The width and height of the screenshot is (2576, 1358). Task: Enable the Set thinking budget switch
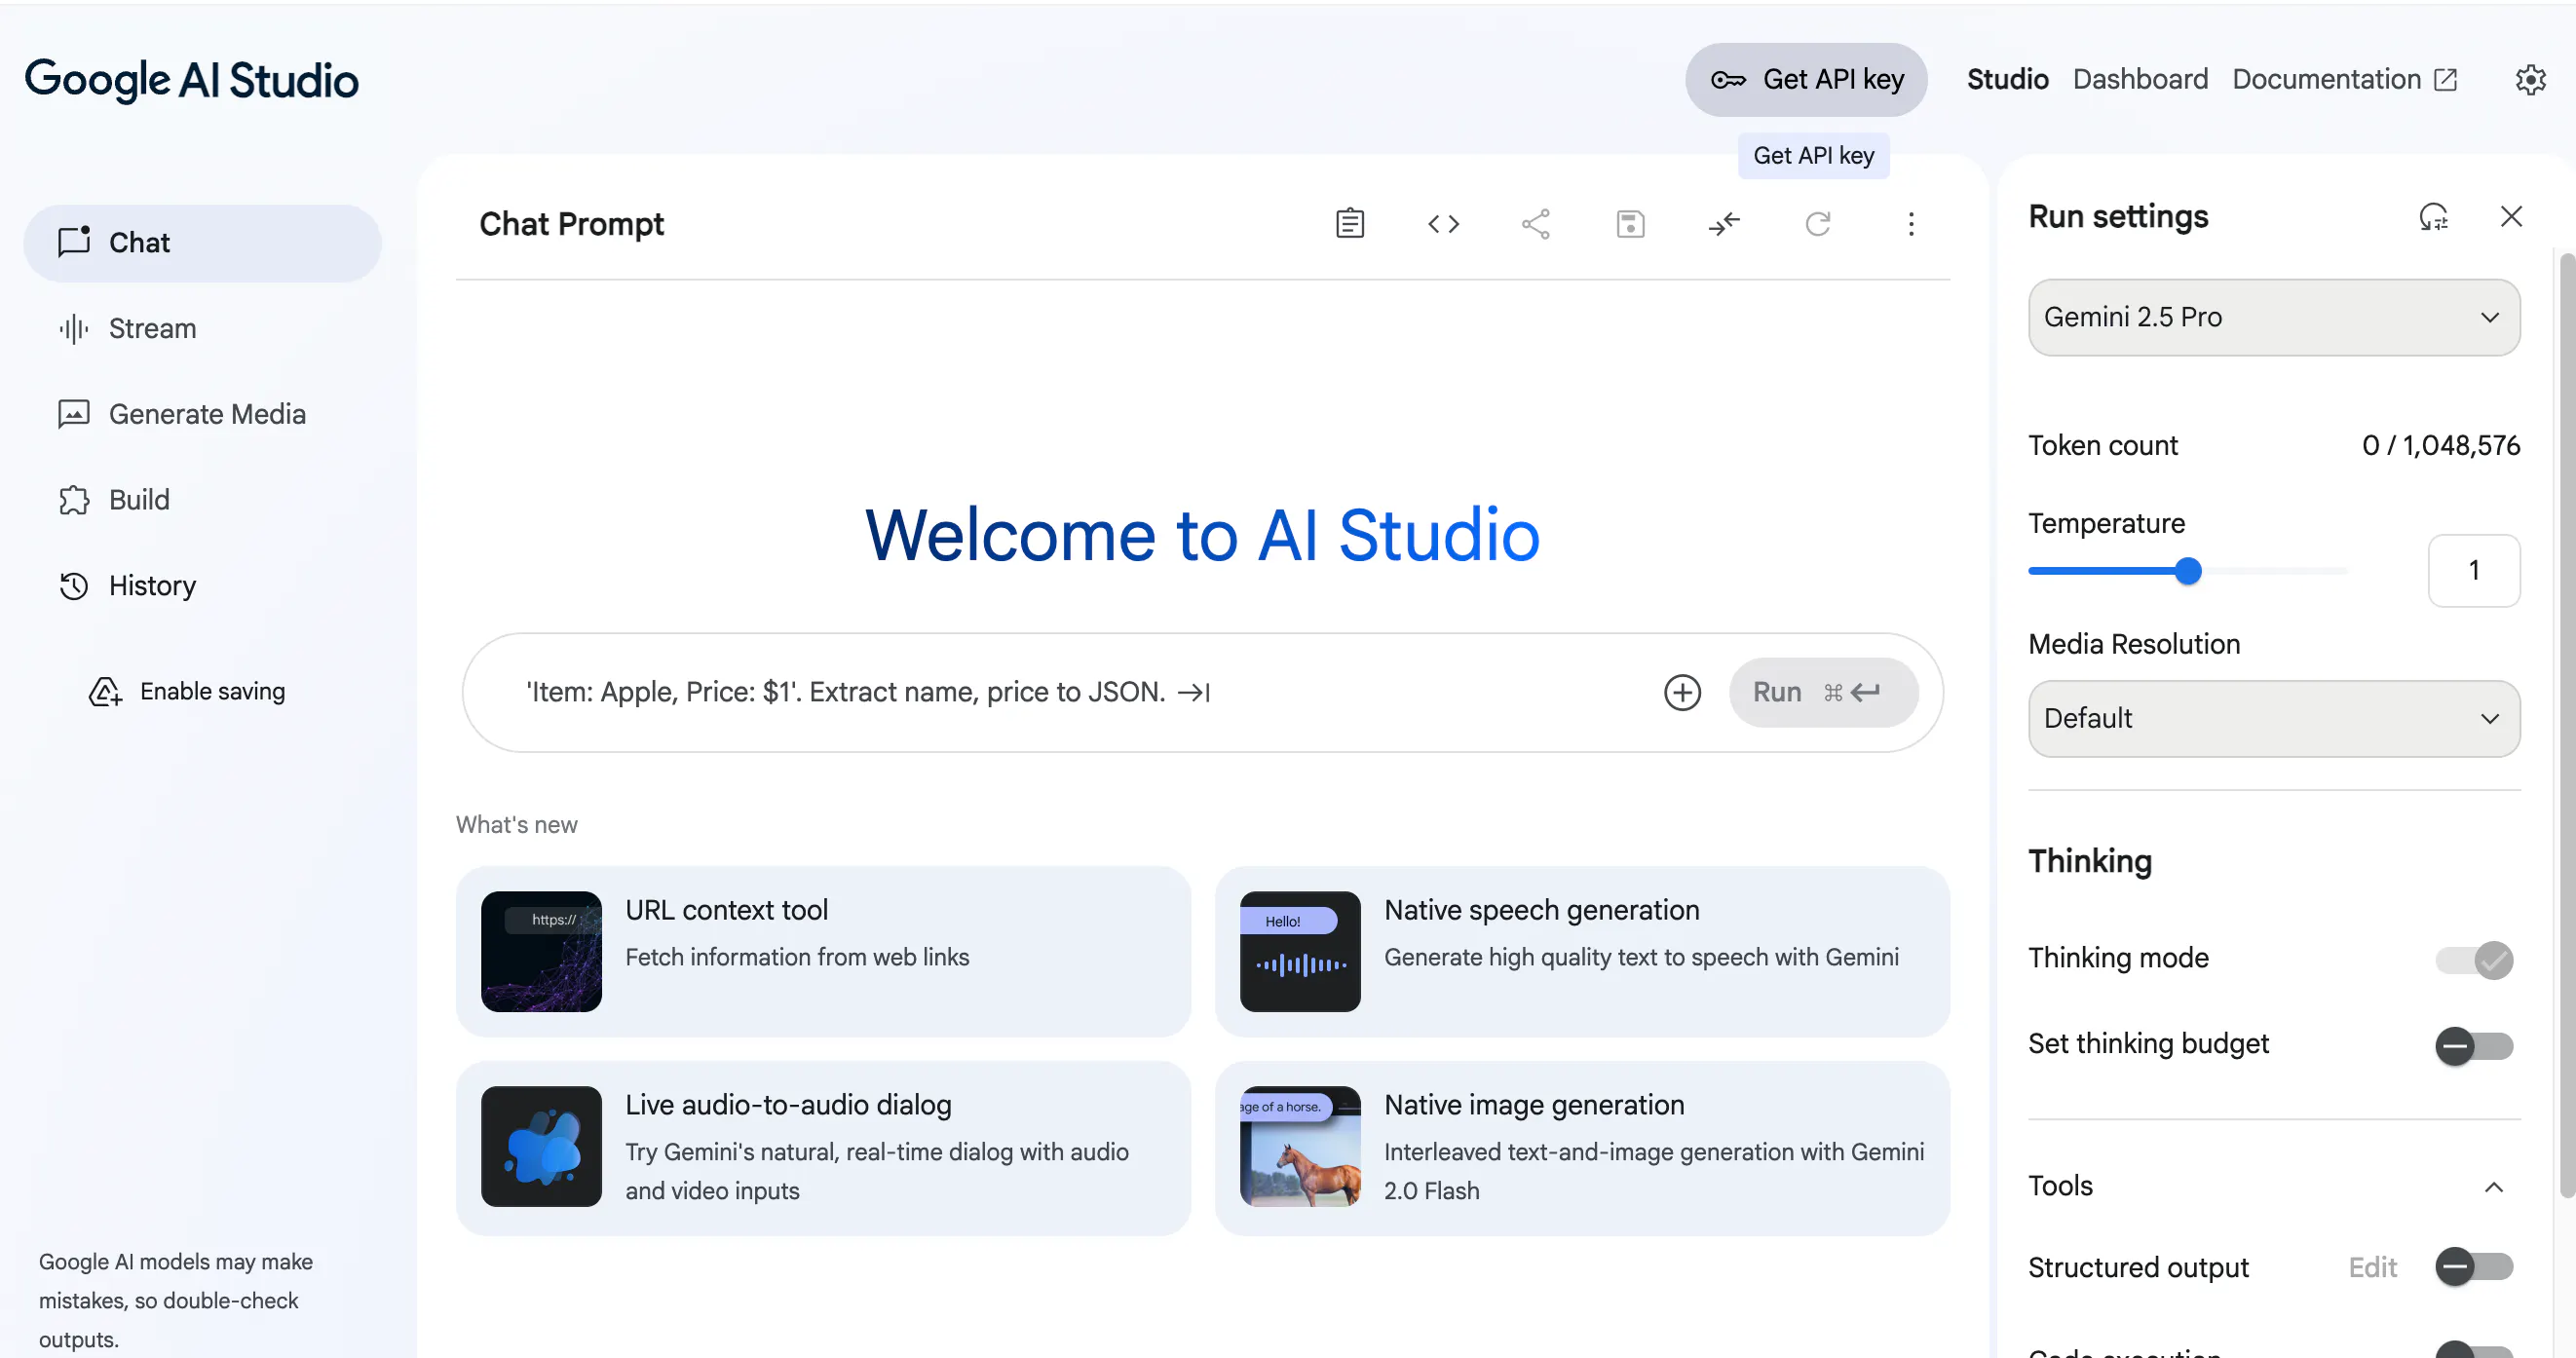click(2474, 1046)
